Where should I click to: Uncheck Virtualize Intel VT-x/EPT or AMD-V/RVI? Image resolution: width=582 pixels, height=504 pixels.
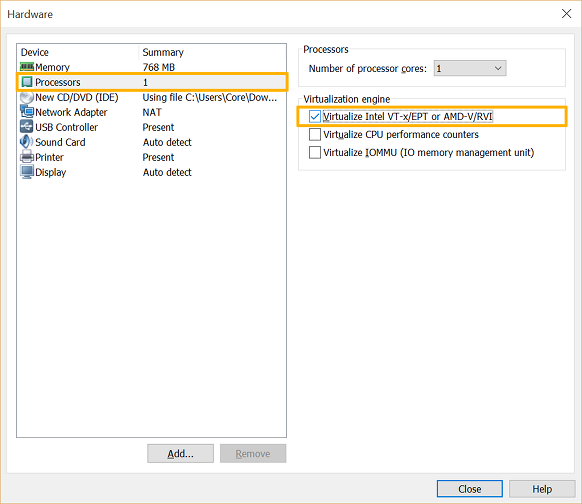tap(315, 117)
